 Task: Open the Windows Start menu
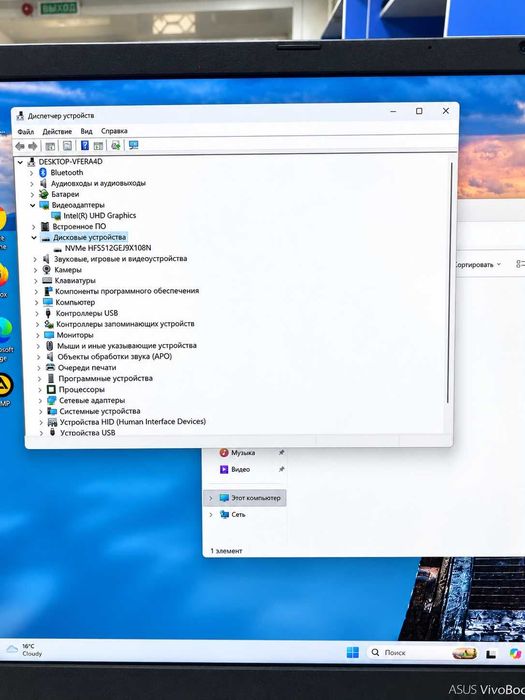click(x=353, y=653)
